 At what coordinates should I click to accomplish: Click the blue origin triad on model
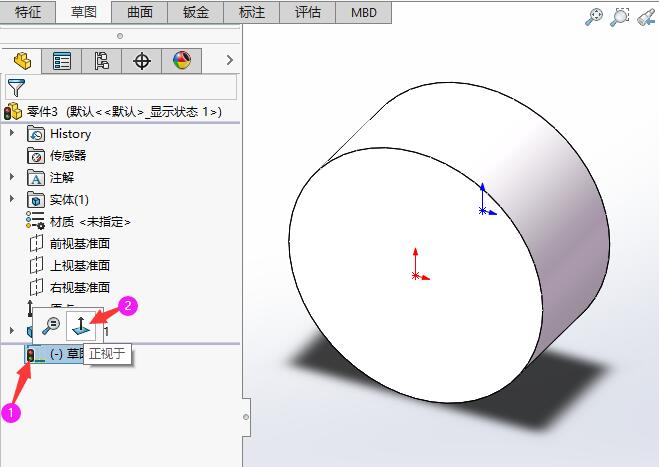pos(483,211)
